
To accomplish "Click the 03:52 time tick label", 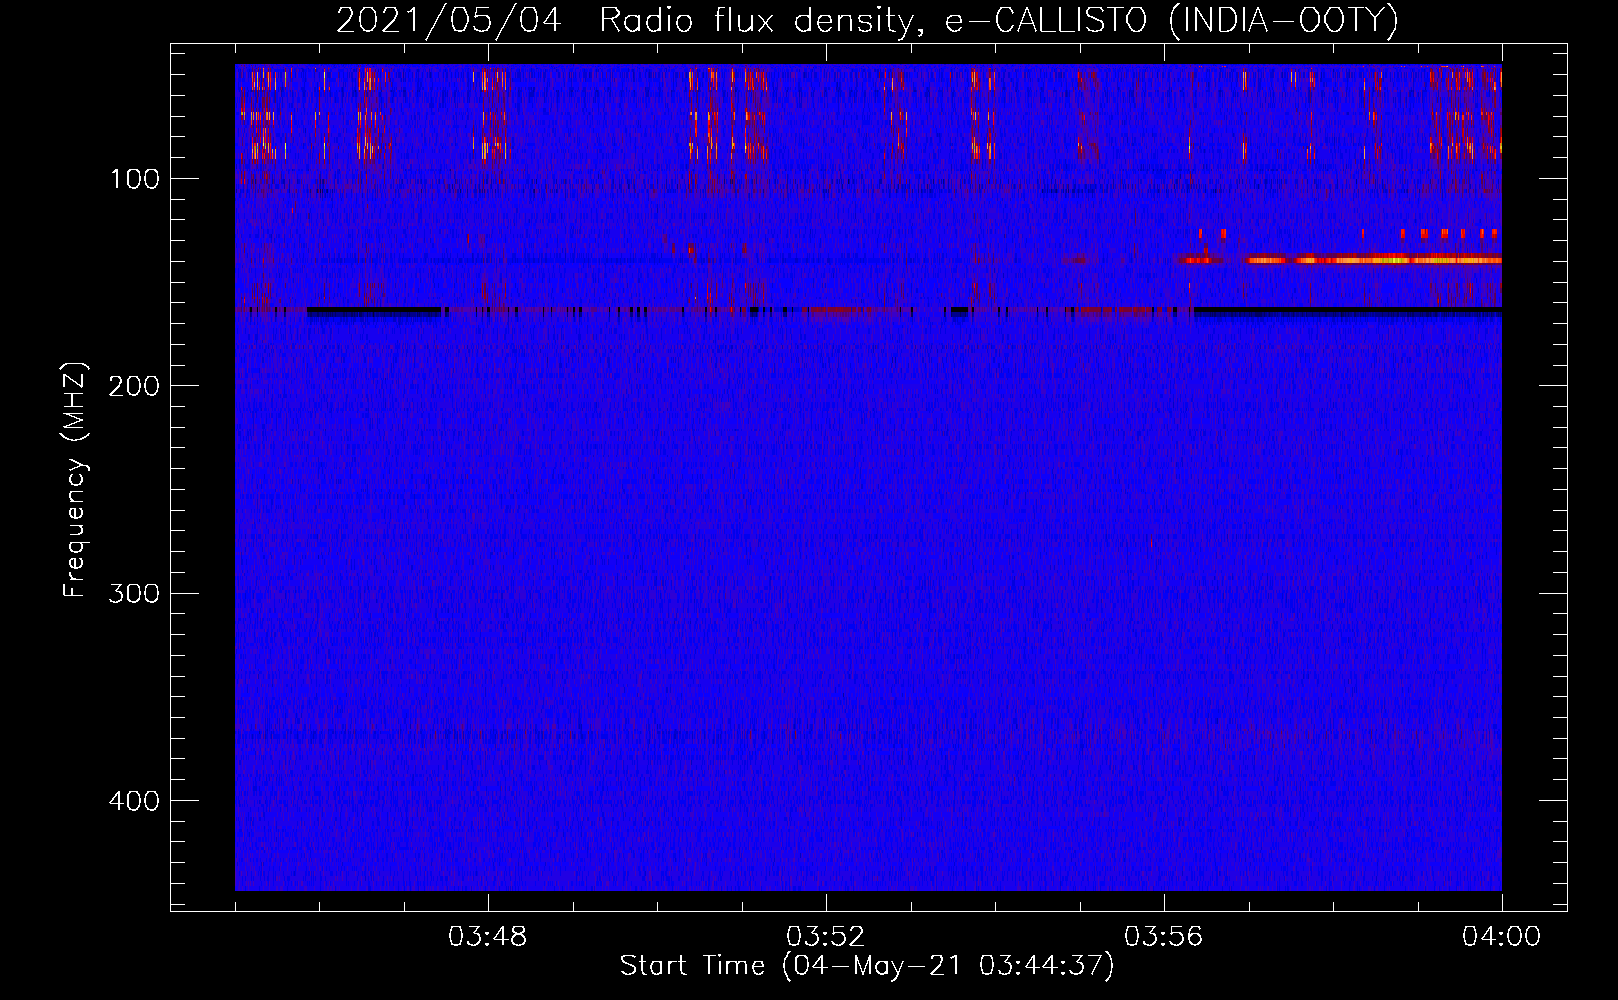I will pyautogui.click(x=826, y=937).
